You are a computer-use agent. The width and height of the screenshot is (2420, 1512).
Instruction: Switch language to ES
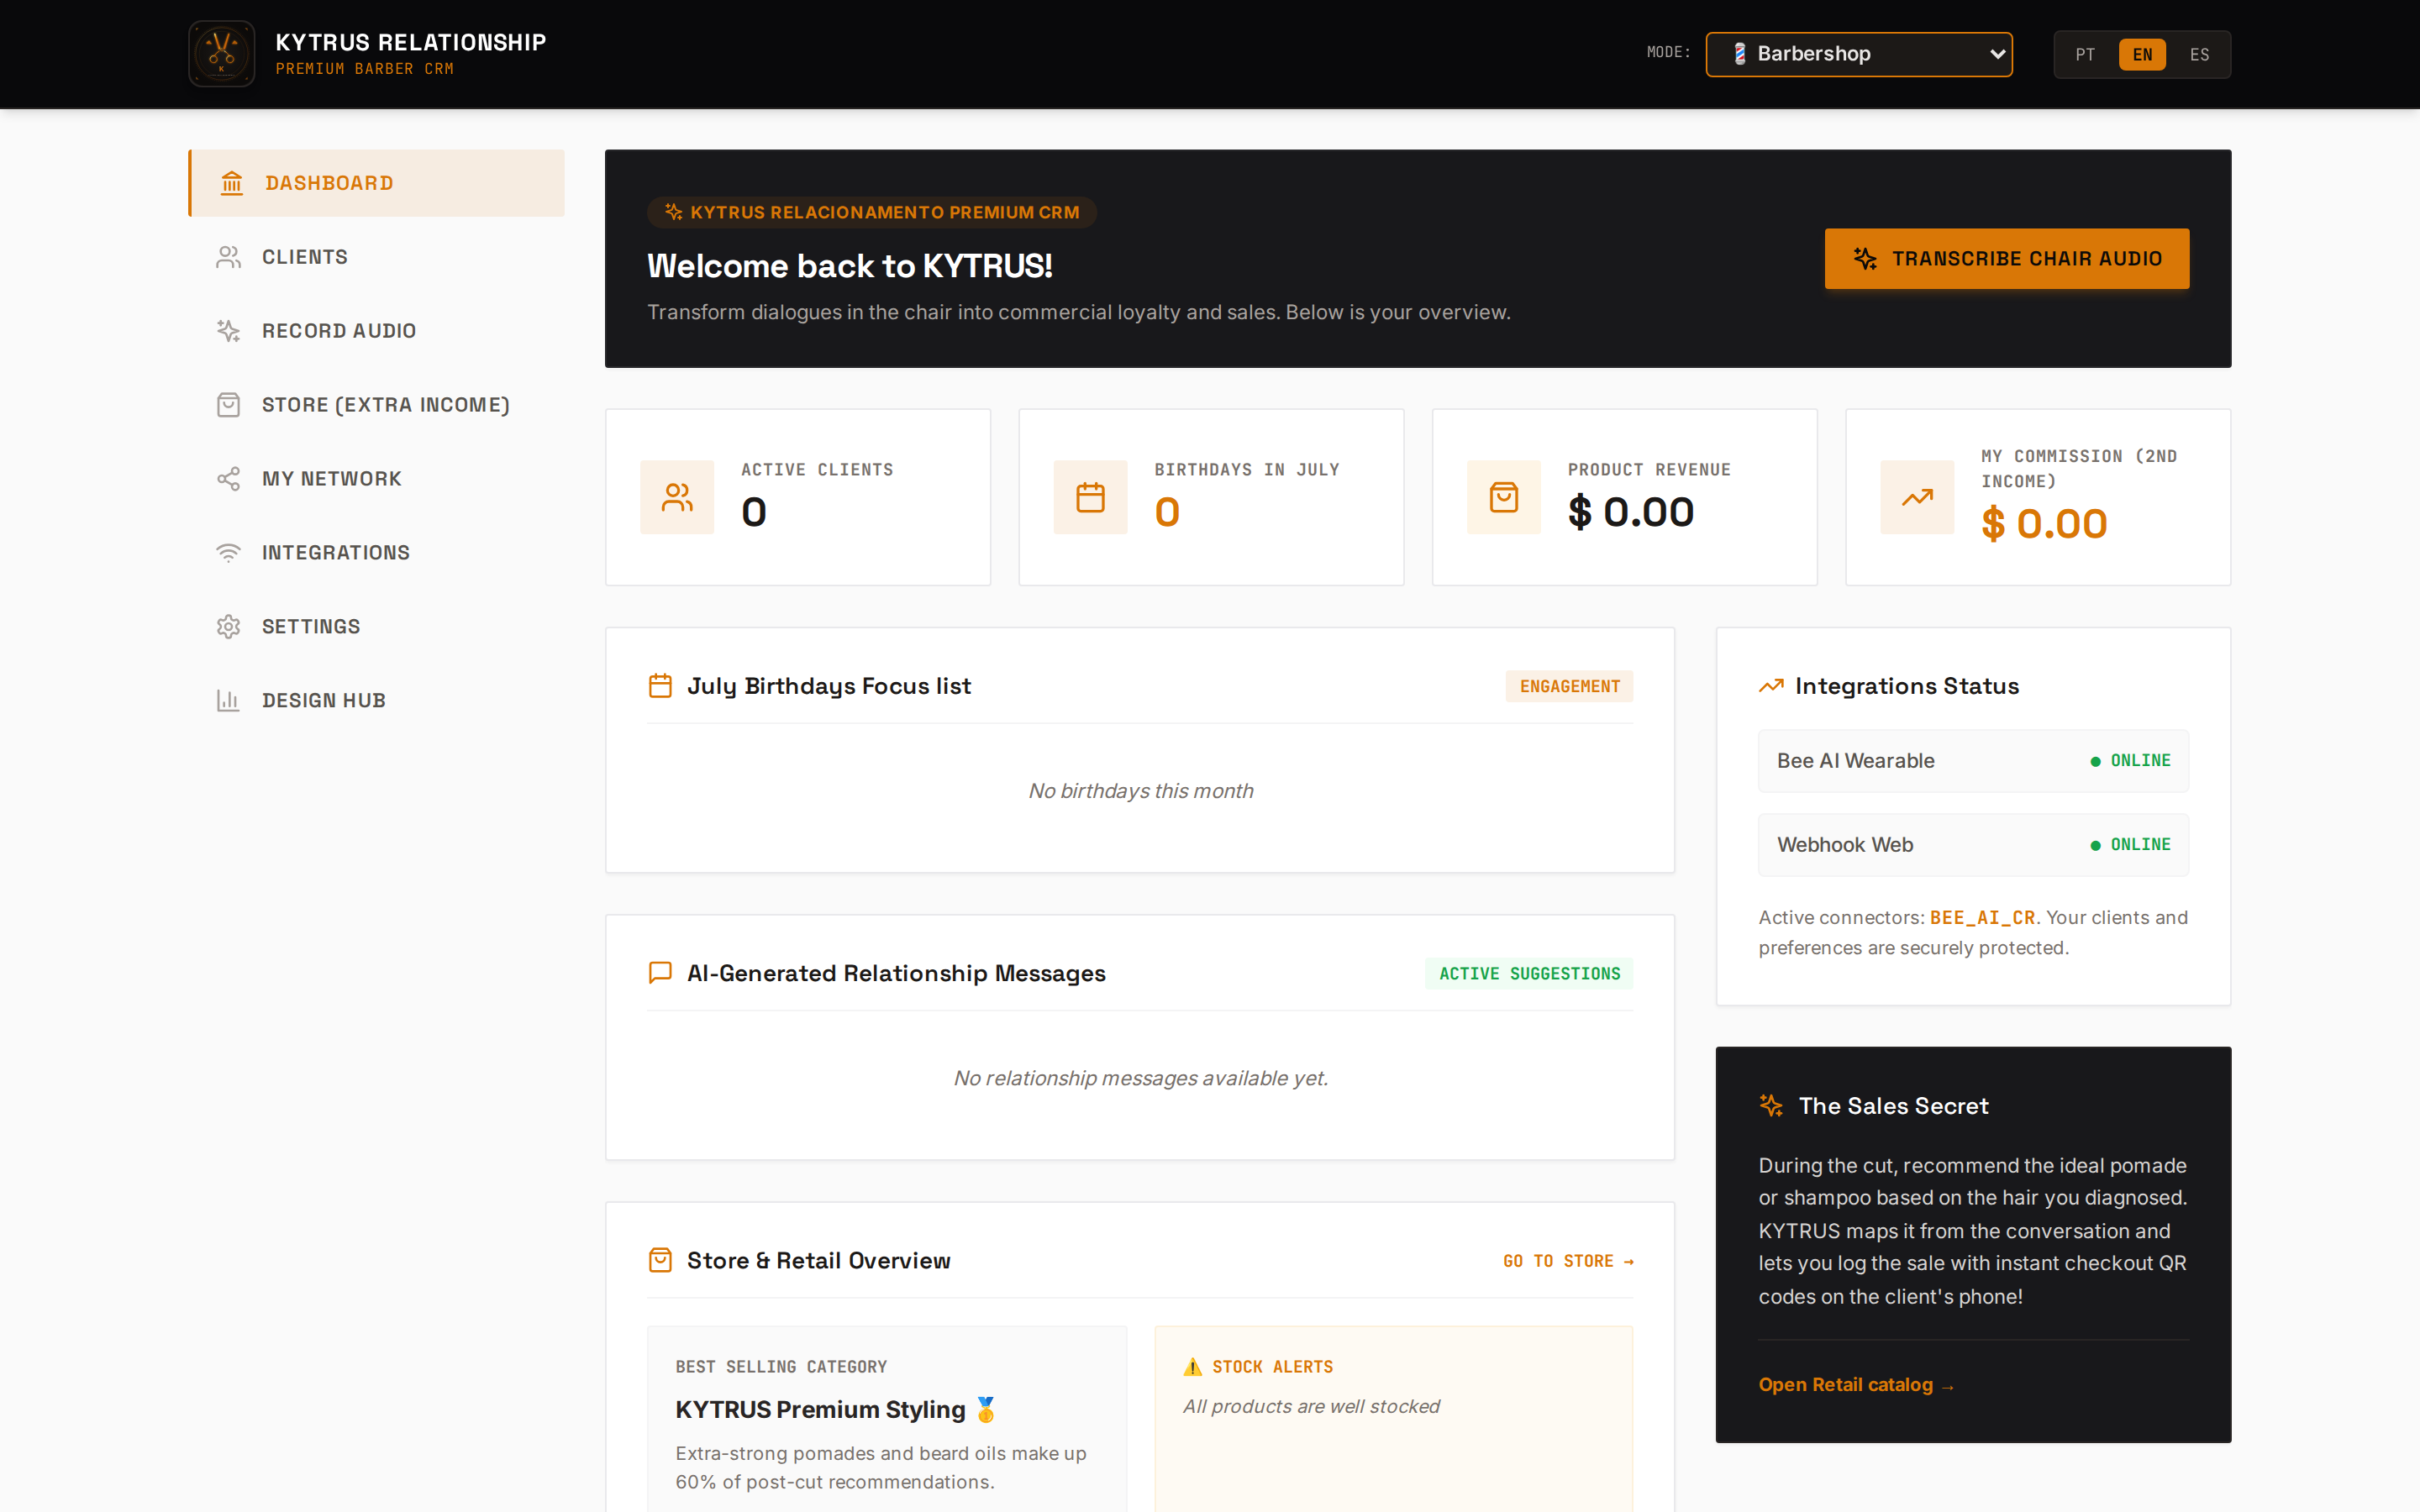pos(2199,54)
